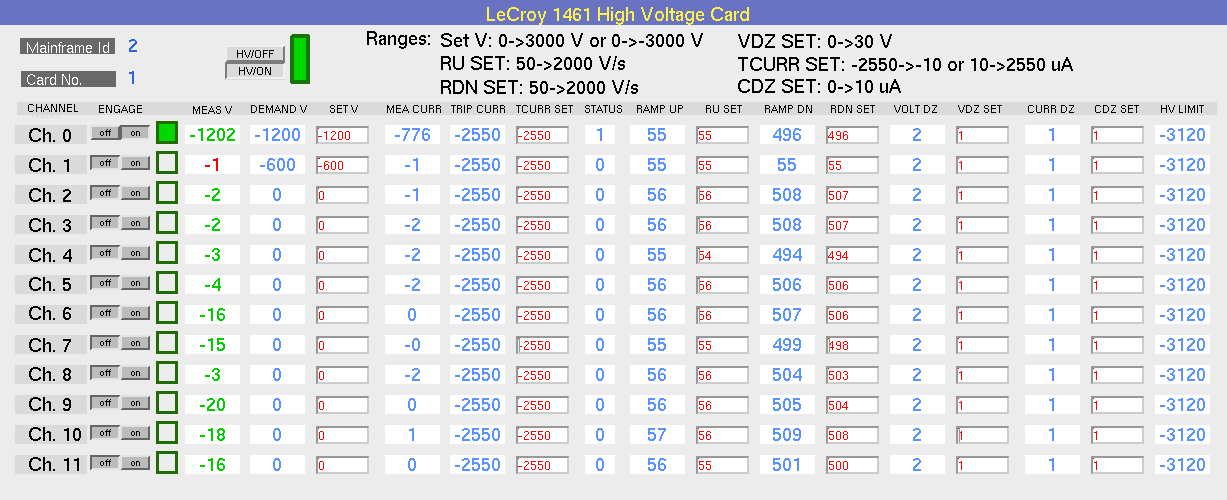The image size is (1227, 500).
Task: Switch Ch. 4 engage to on
Action: [x=135, y=252]
